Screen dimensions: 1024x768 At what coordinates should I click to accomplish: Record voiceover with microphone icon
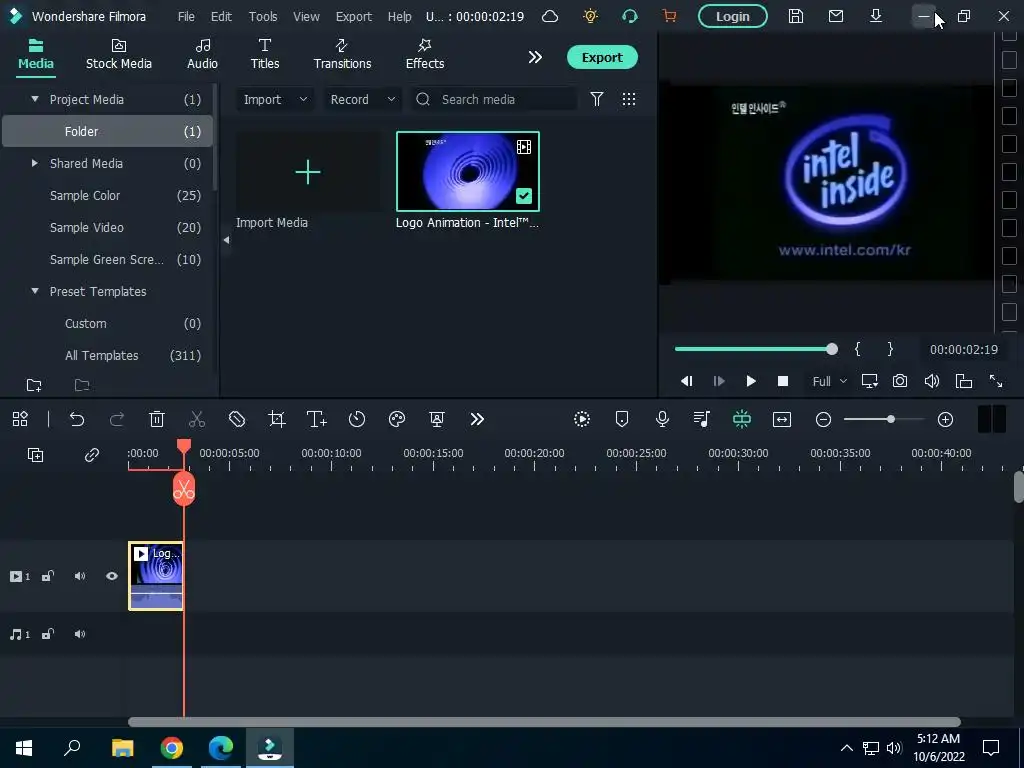click(x=662, y=419)
